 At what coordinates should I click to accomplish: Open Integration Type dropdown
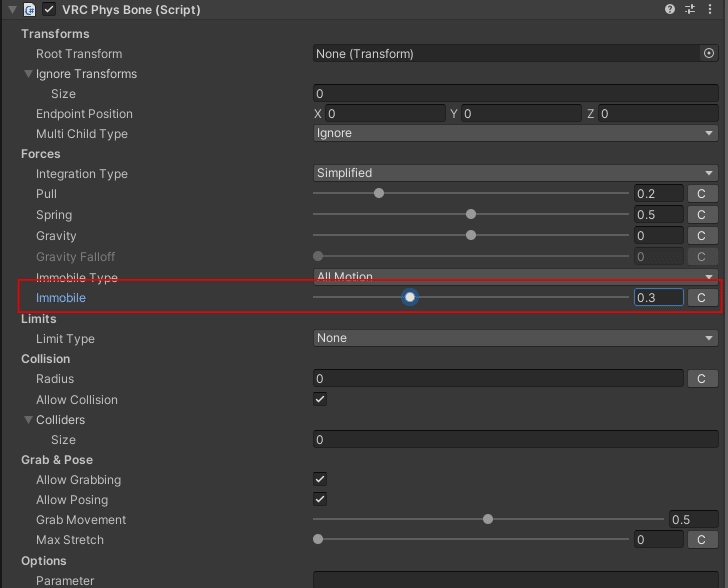(x=516, y=173)
